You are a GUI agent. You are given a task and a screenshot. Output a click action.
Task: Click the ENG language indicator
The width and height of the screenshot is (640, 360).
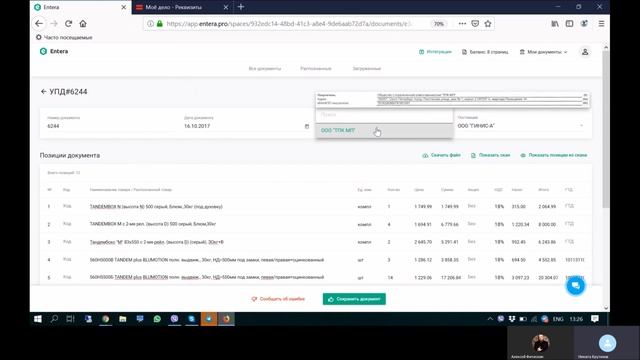(558, 319)
